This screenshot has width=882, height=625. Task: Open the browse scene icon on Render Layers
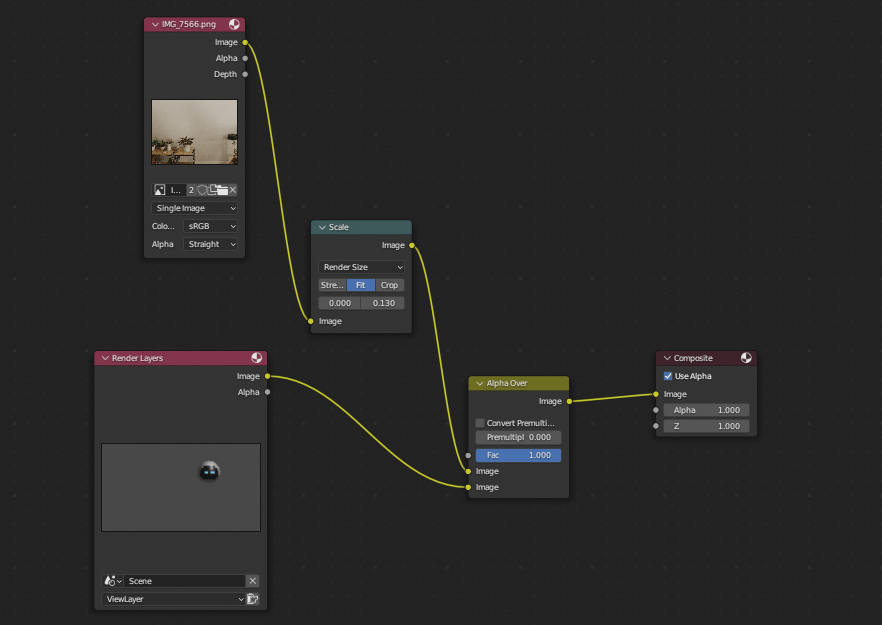coord(110,581)
